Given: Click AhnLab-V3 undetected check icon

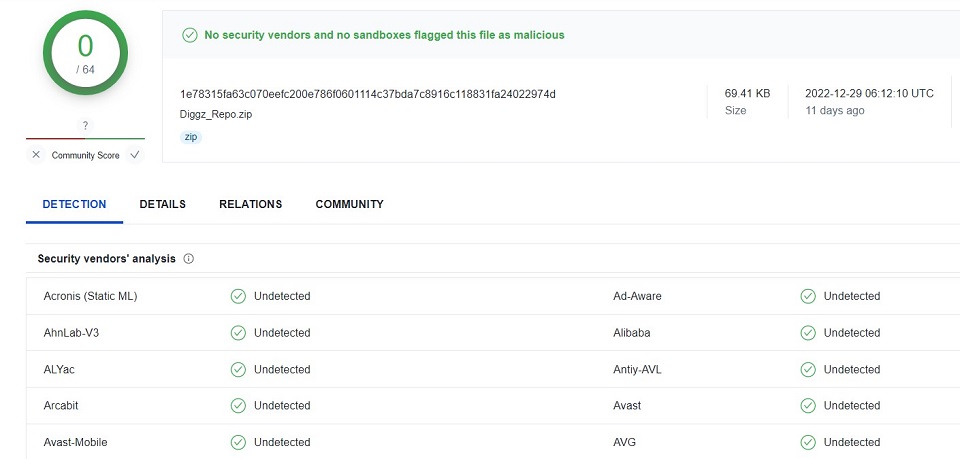Looking at the screenshot, I should coord(238,333).
